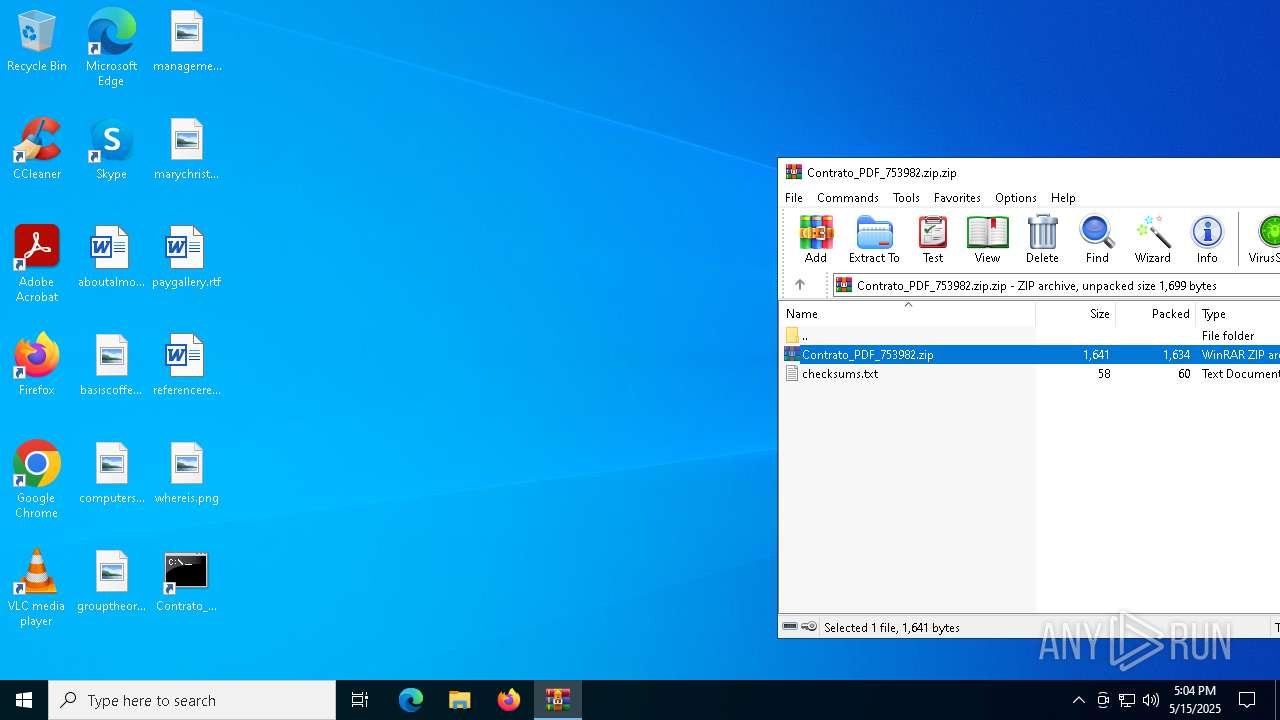Open Microsoft Edge from the taskbar
The image size is (1280, 720).
[411, 700]
